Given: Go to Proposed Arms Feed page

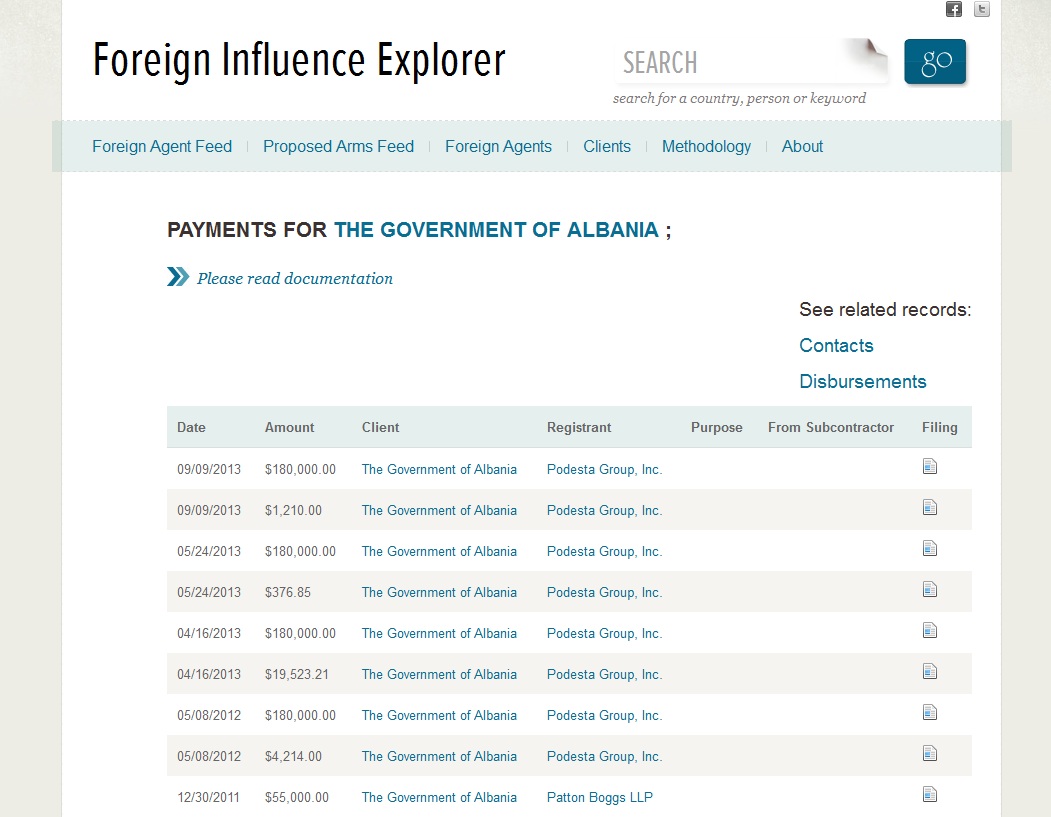Looking at the screenshot, I should tap(338, 146).
